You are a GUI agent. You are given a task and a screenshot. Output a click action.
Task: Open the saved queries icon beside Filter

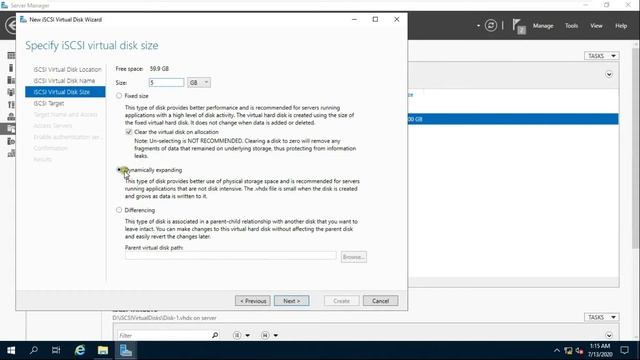265,335
